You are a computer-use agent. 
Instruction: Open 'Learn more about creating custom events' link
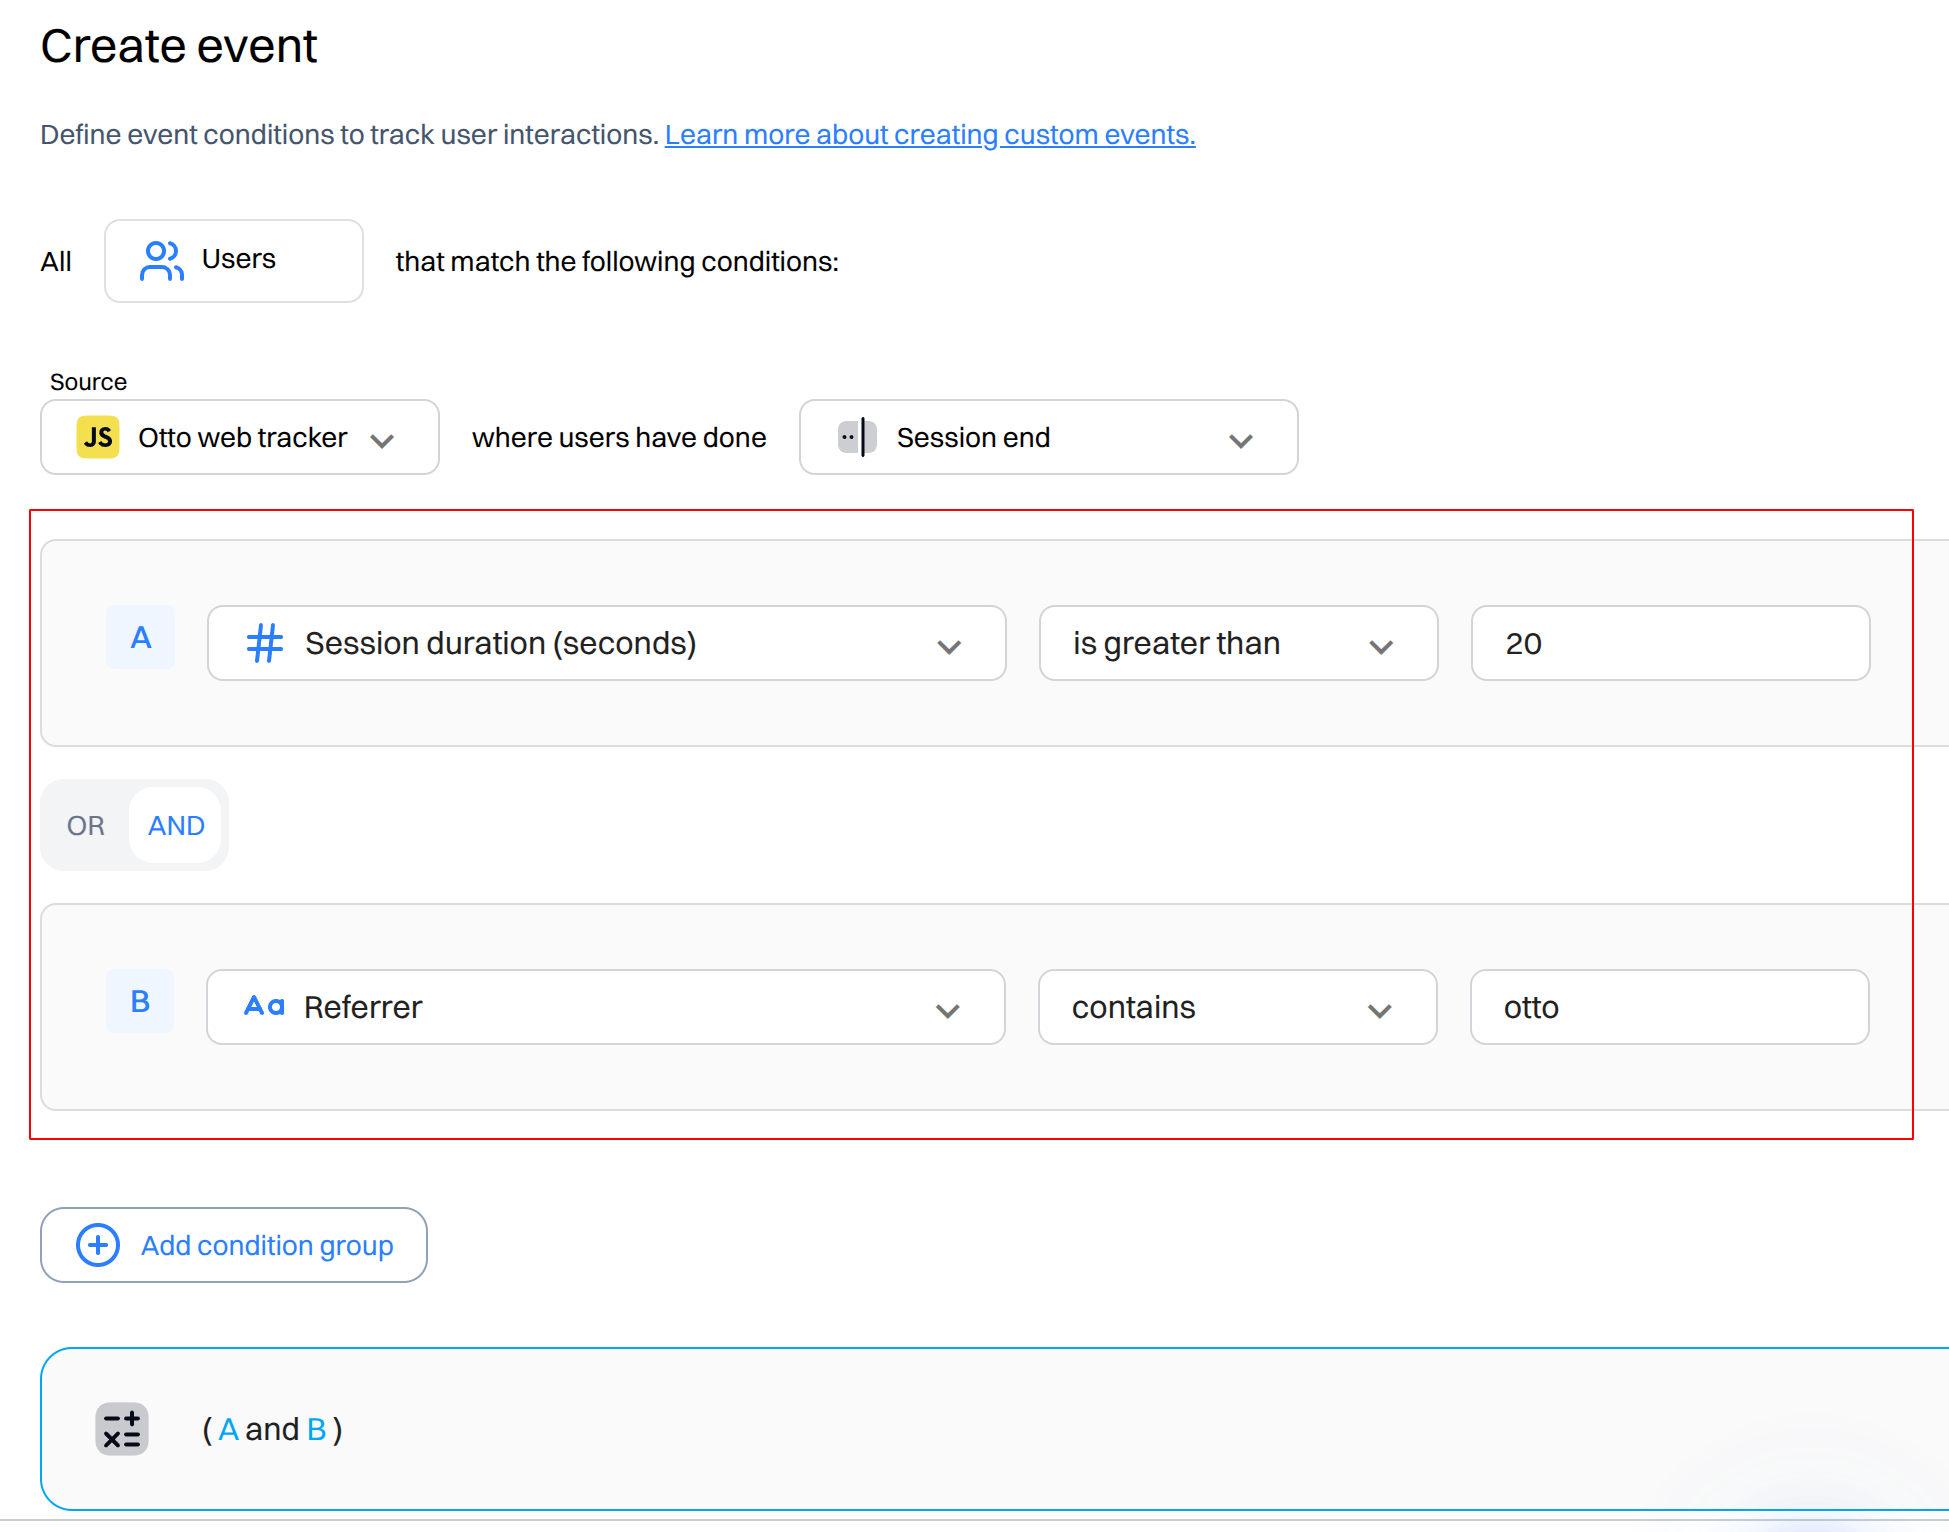pyautogui.click(x=930, y=134)
